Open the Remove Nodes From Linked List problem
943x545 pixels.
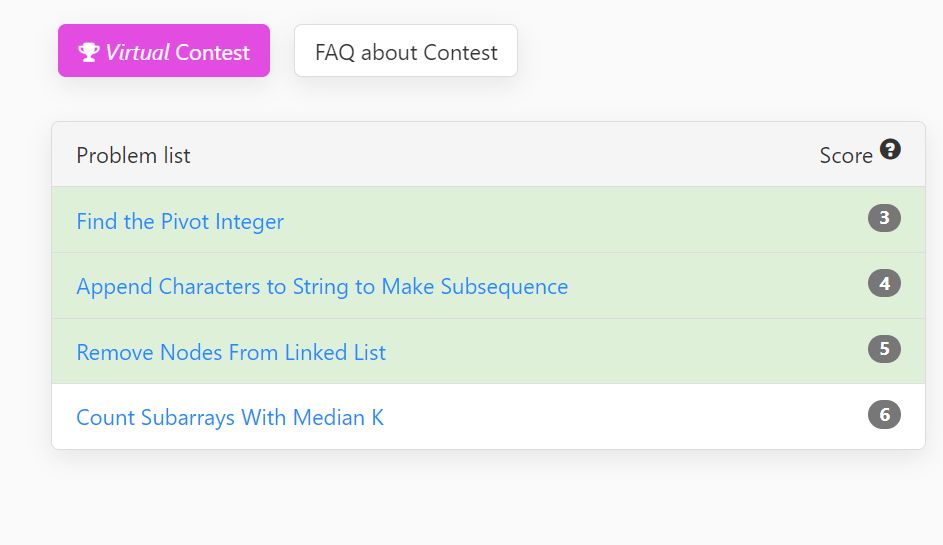pyautogui.click(x=231, y=352)
